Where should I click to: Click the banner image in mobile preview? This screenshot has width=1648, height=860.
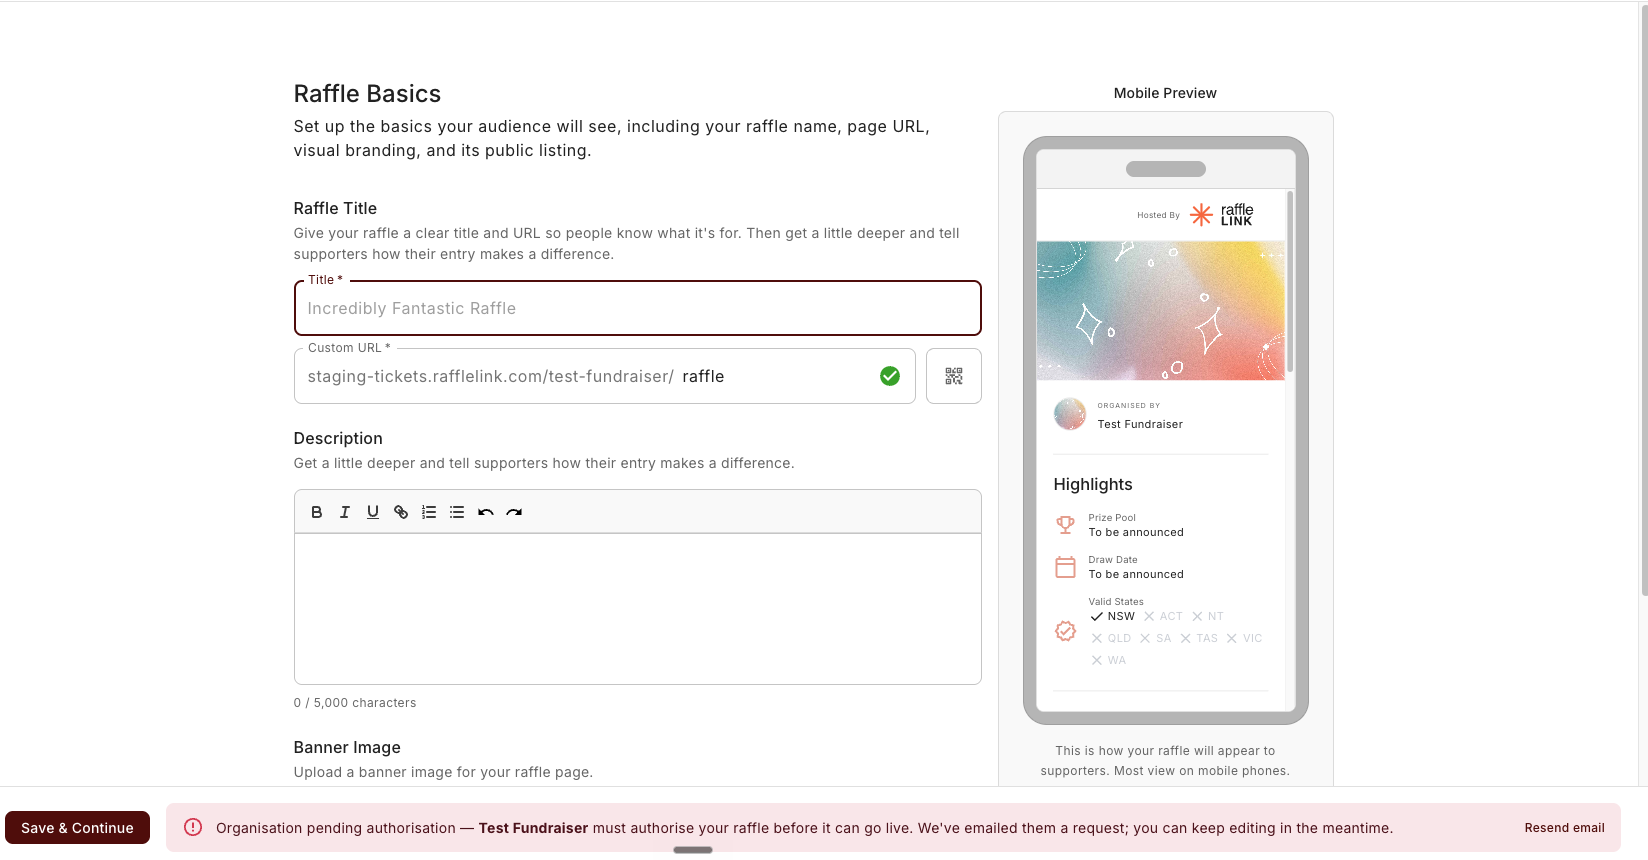click(1161, 310)
